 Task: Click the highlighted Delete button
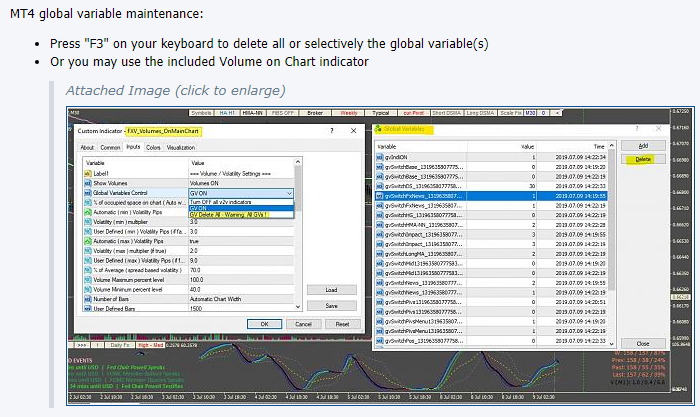click(x=643, y=159)
